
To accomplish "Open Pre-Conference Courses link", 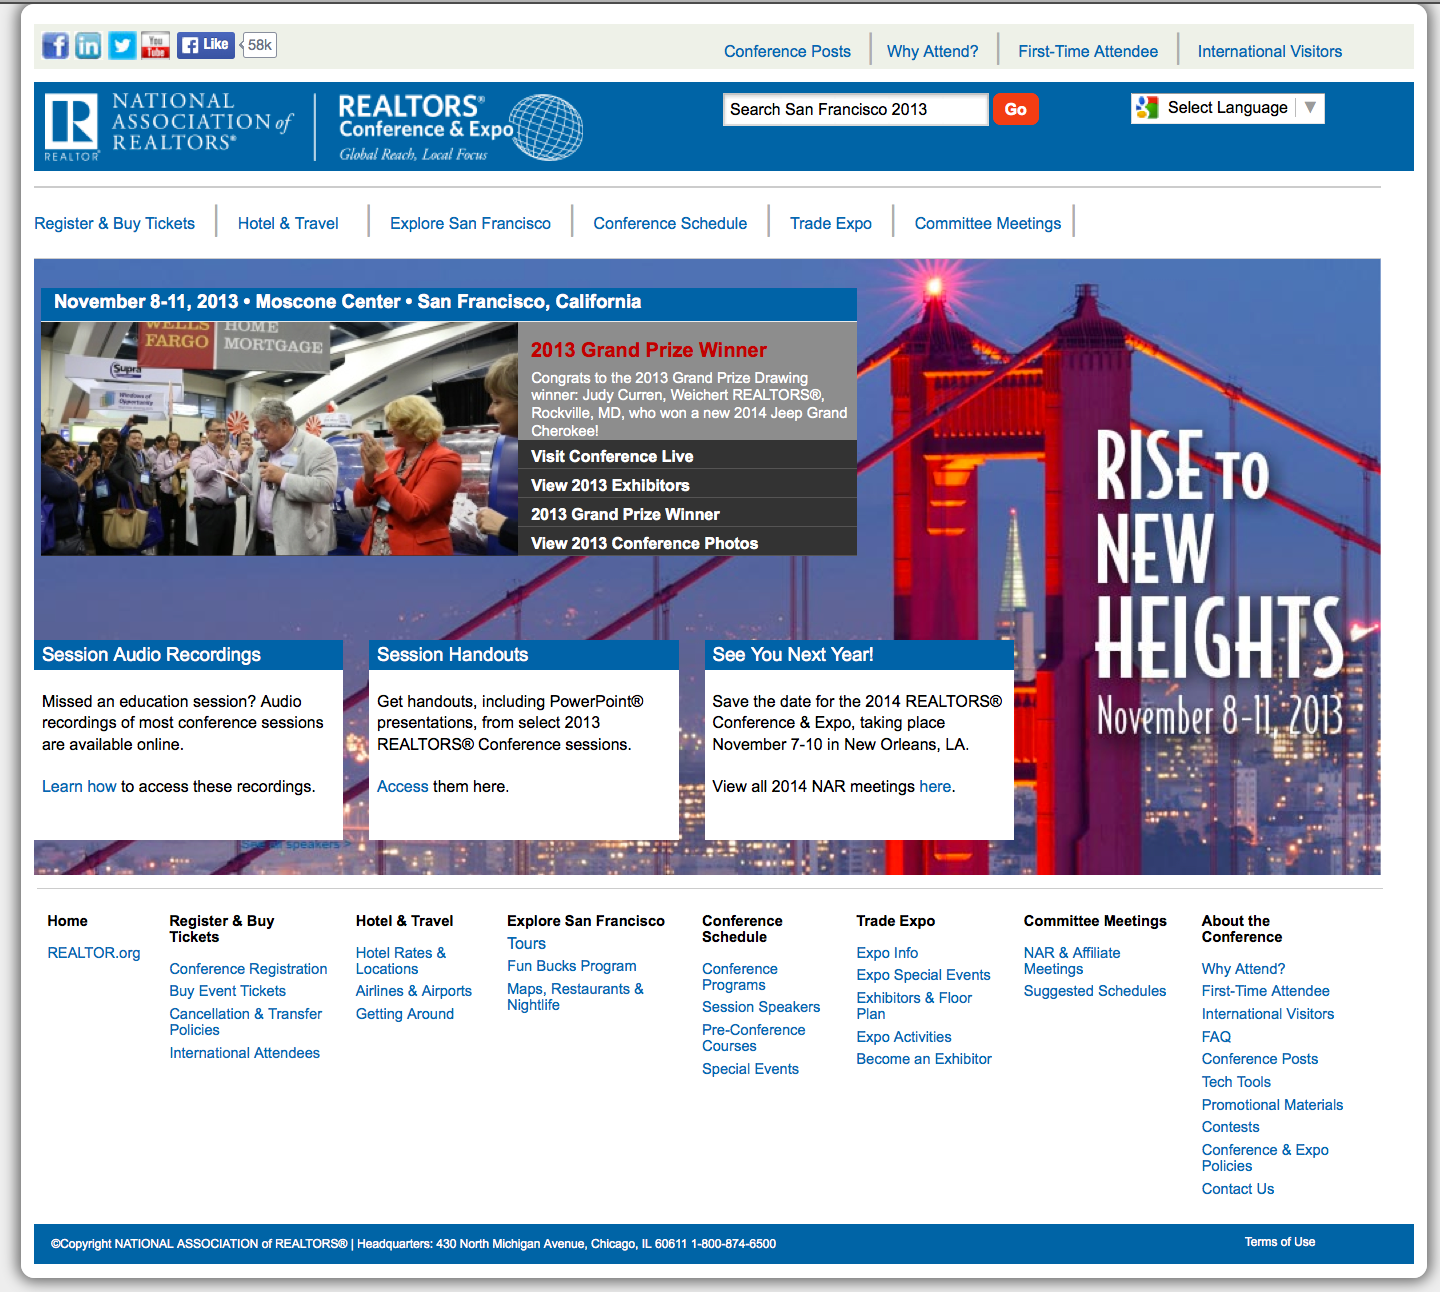I will (x=753, y=1038).
